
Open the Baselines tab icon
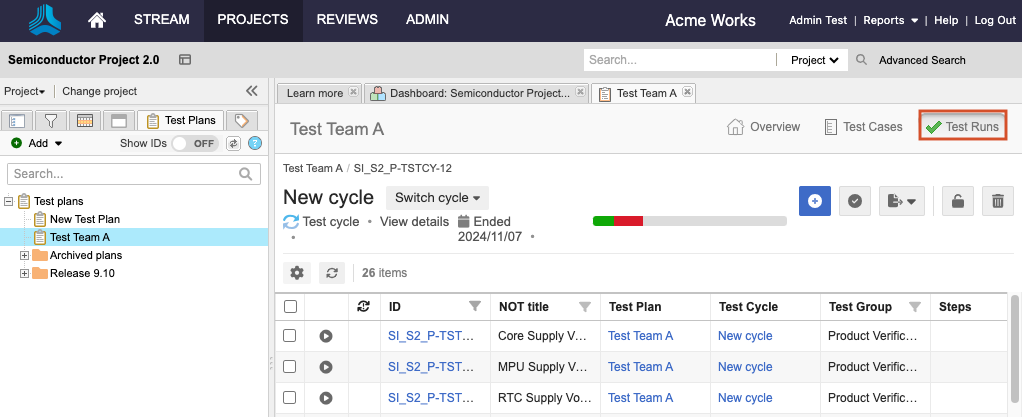coord(85,121)
